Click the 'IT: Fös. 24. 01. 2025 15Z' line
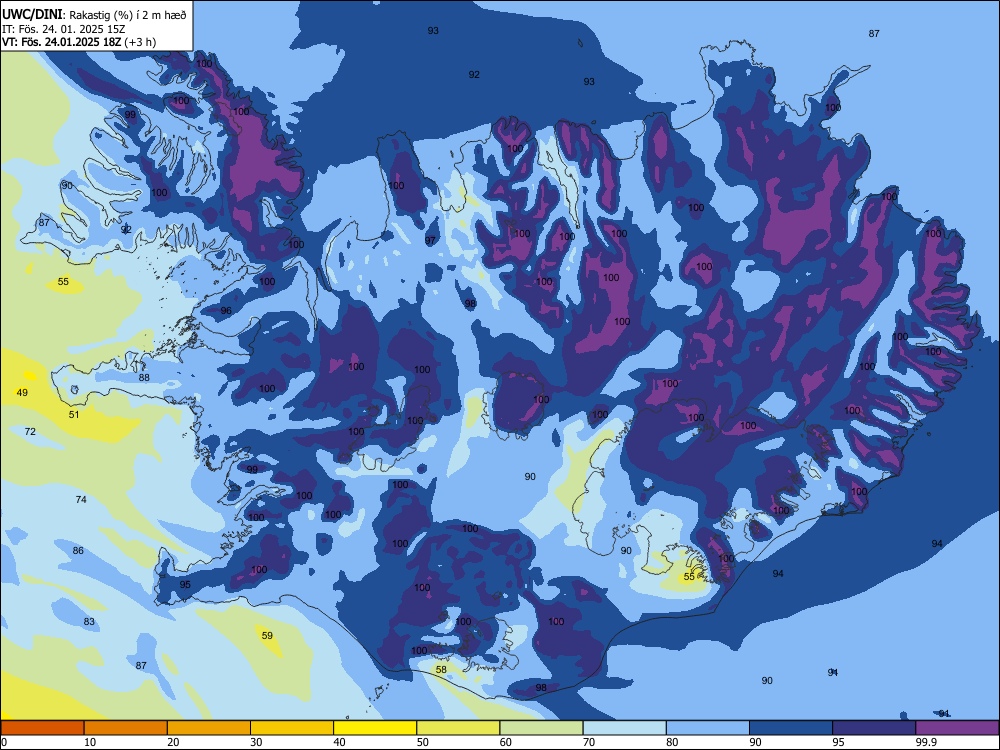Image resolution: width=1000 pixels, height=750 pixels. click(63, 29)
